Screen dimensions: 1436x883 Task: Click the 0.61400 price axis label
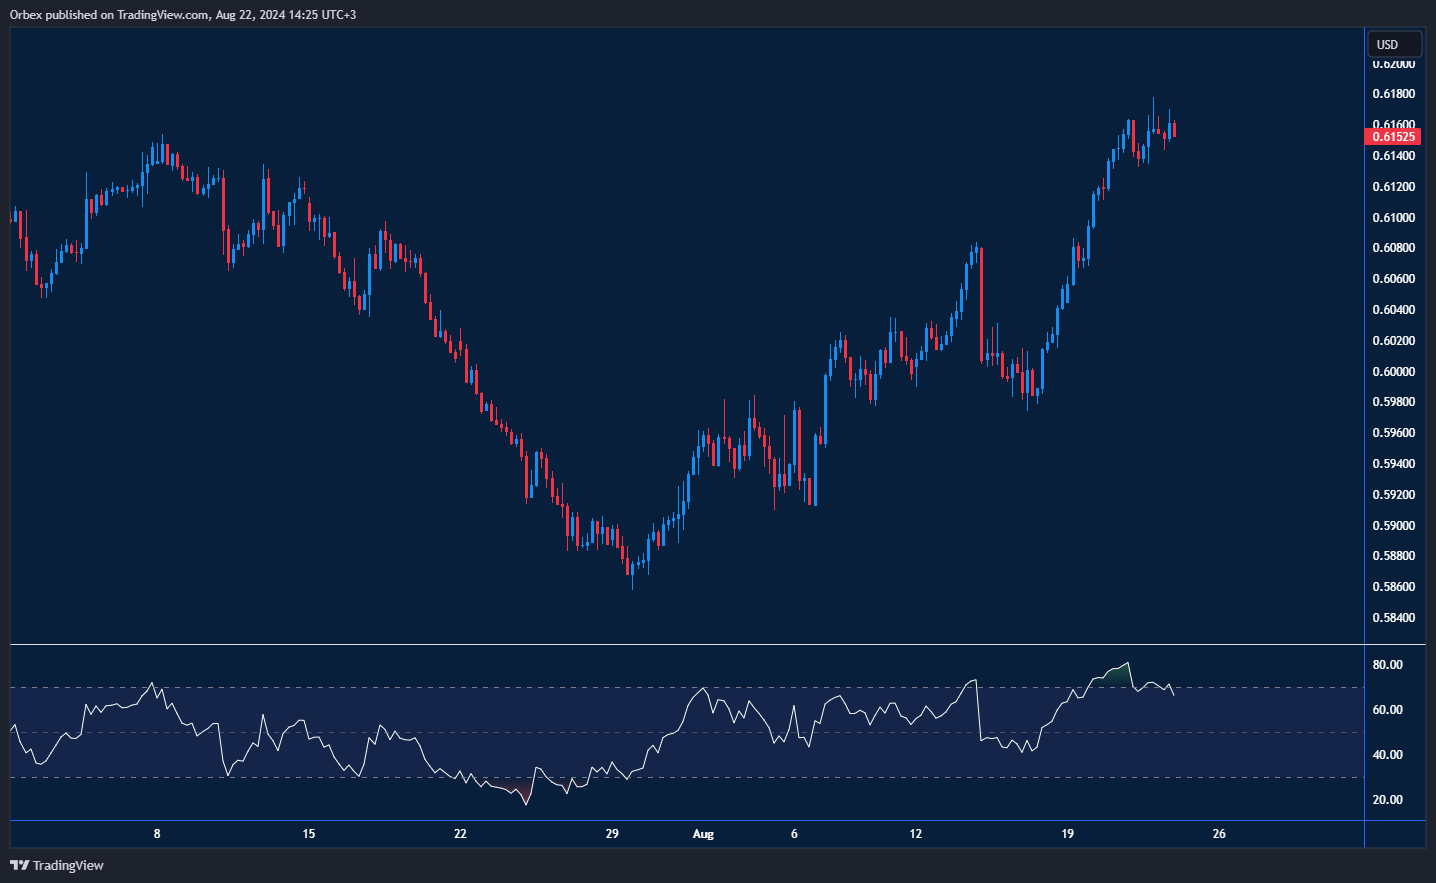click(1394, 156)
